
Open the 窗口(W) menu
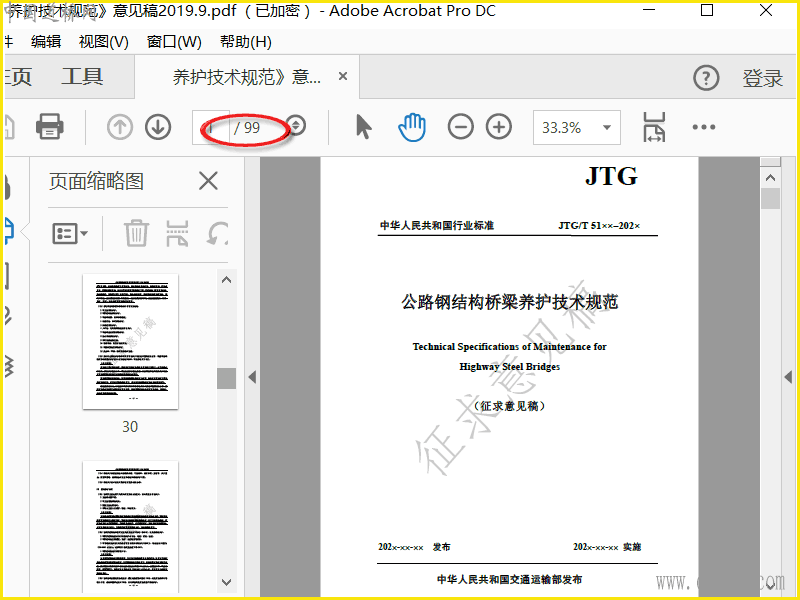pos(174,42)
